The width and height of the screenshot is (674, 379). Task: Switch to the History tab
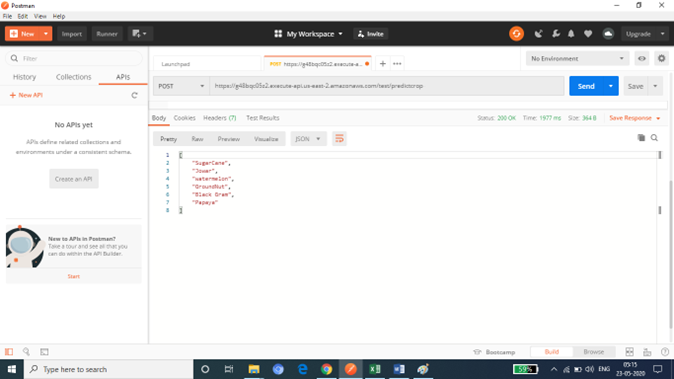point(25,77)
